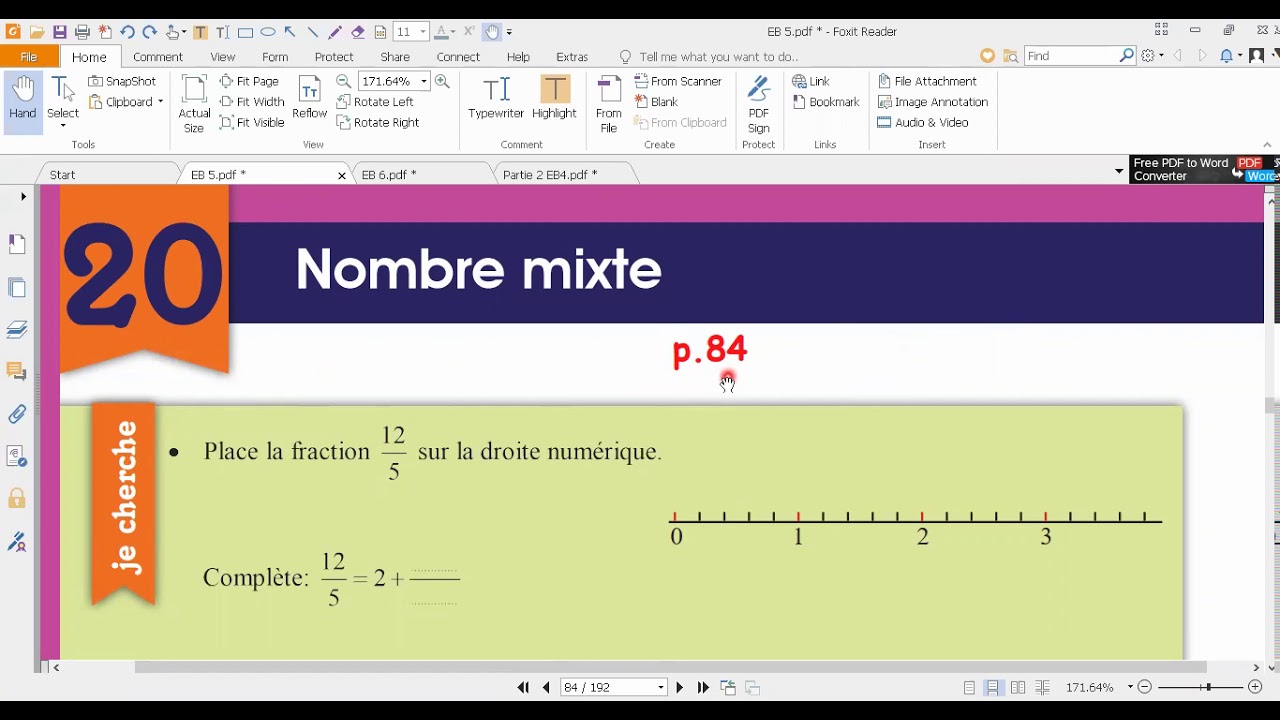Open the font size 11 dropdown
This screenshot has height=720, width=1280.
(423, 32)
